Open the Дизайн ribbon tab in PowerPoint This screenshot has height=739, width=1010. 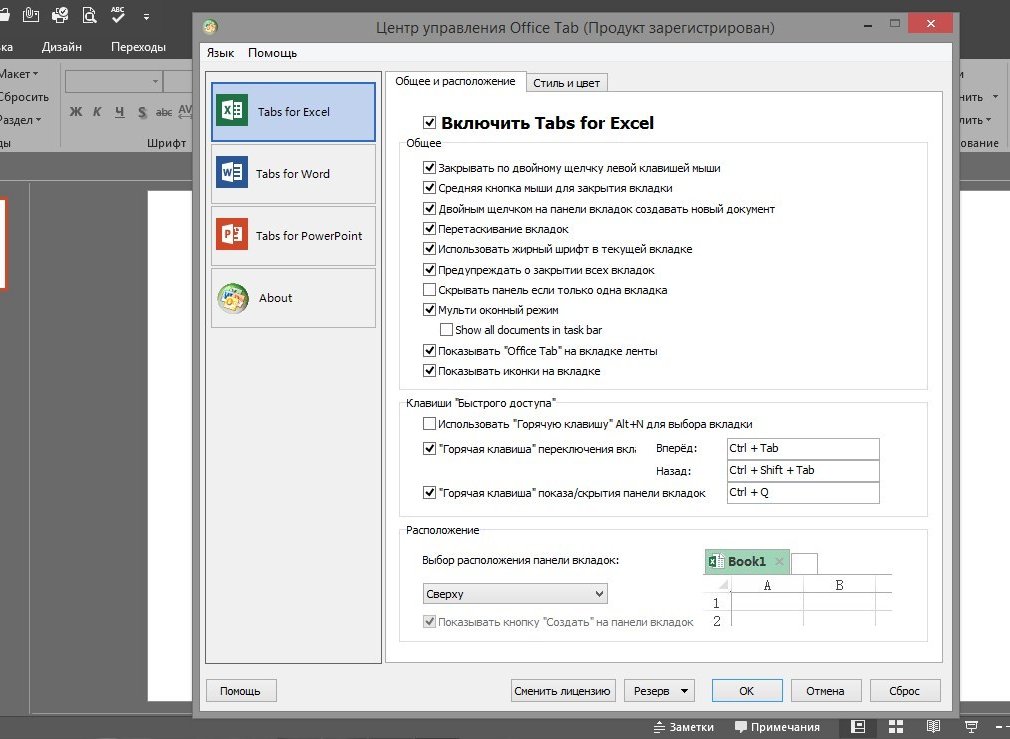click(62, 46)
